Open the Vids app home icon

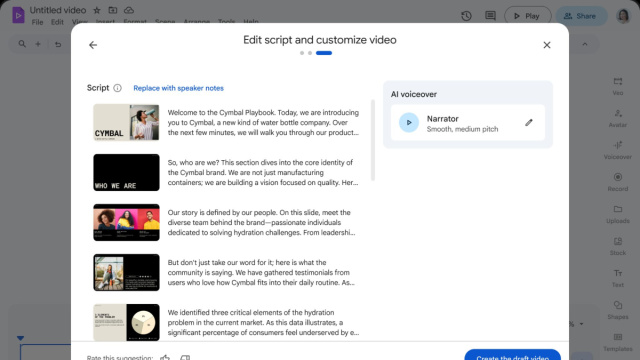(x=18, y=16)
